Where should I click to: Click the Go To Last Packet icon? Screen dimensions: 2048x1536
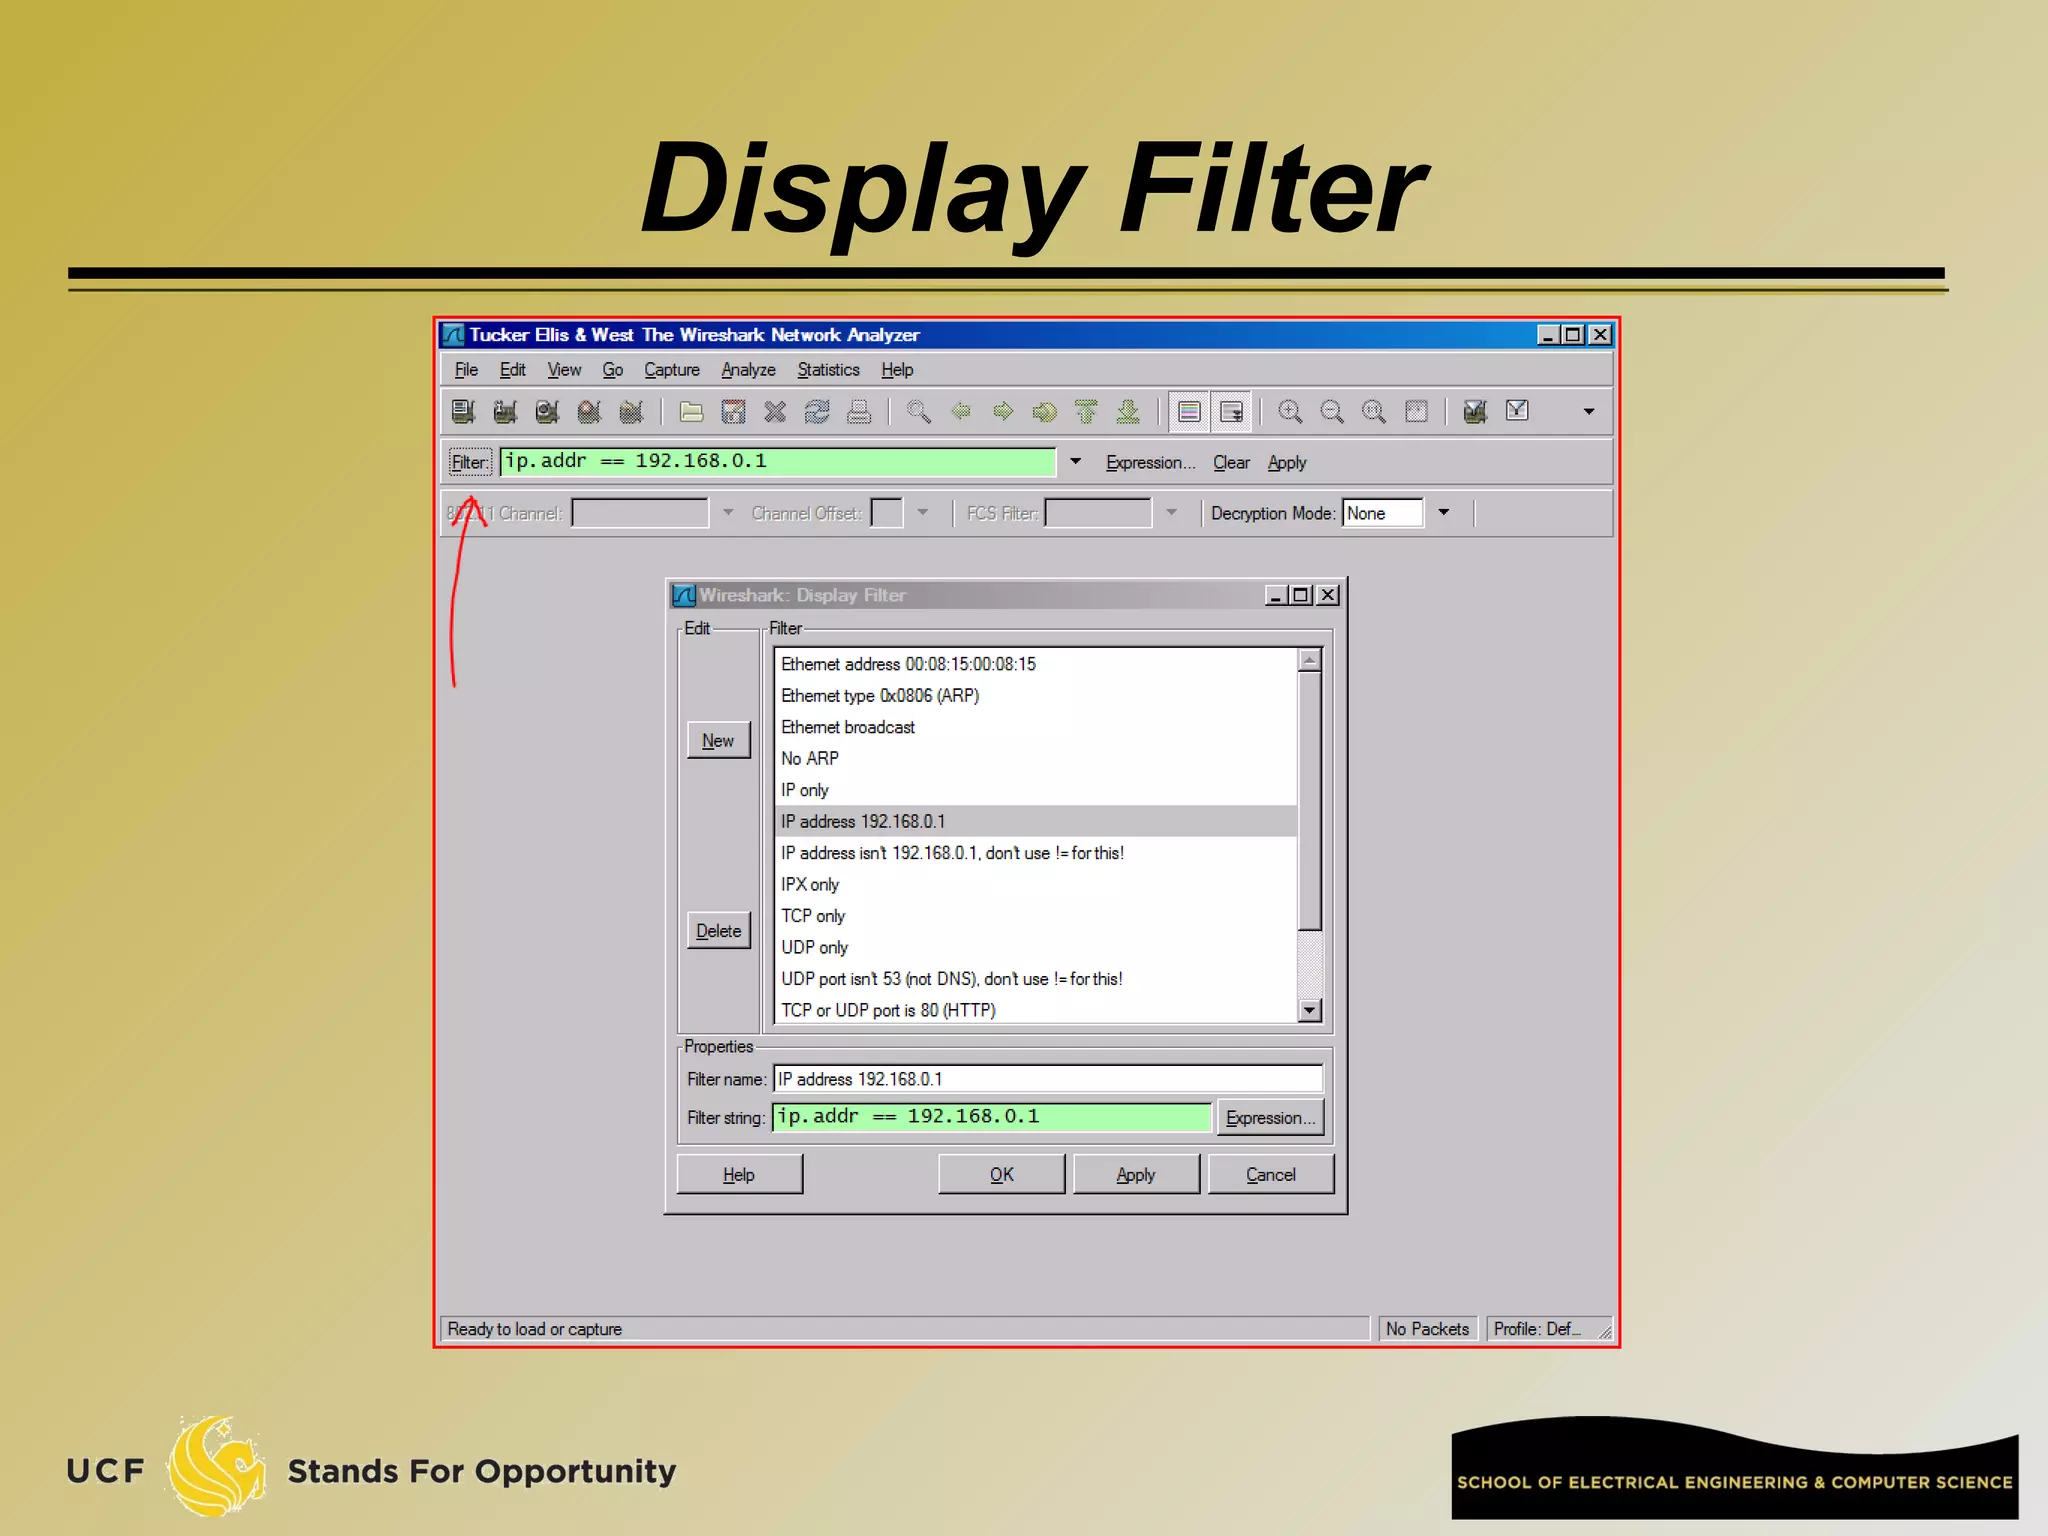1129,411
